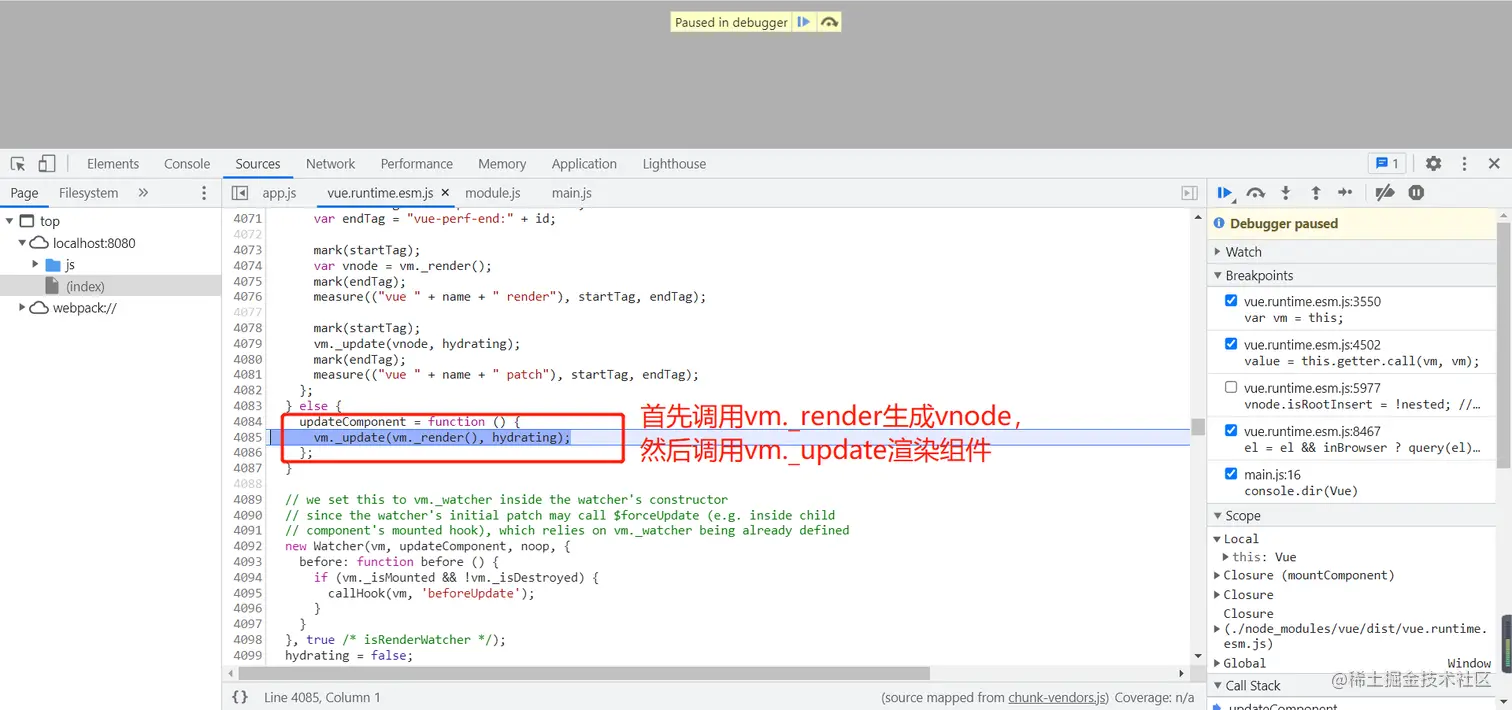
Task: Open the Network panel
Action: tap(331, 164)
